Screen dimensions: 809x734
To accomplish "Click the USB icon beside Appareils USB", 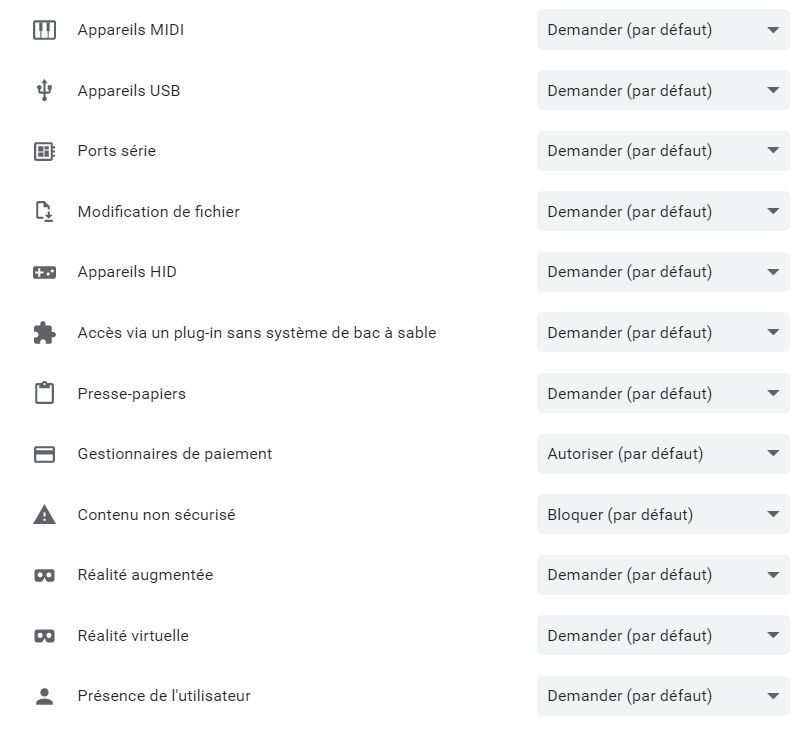I will (44, 91).
